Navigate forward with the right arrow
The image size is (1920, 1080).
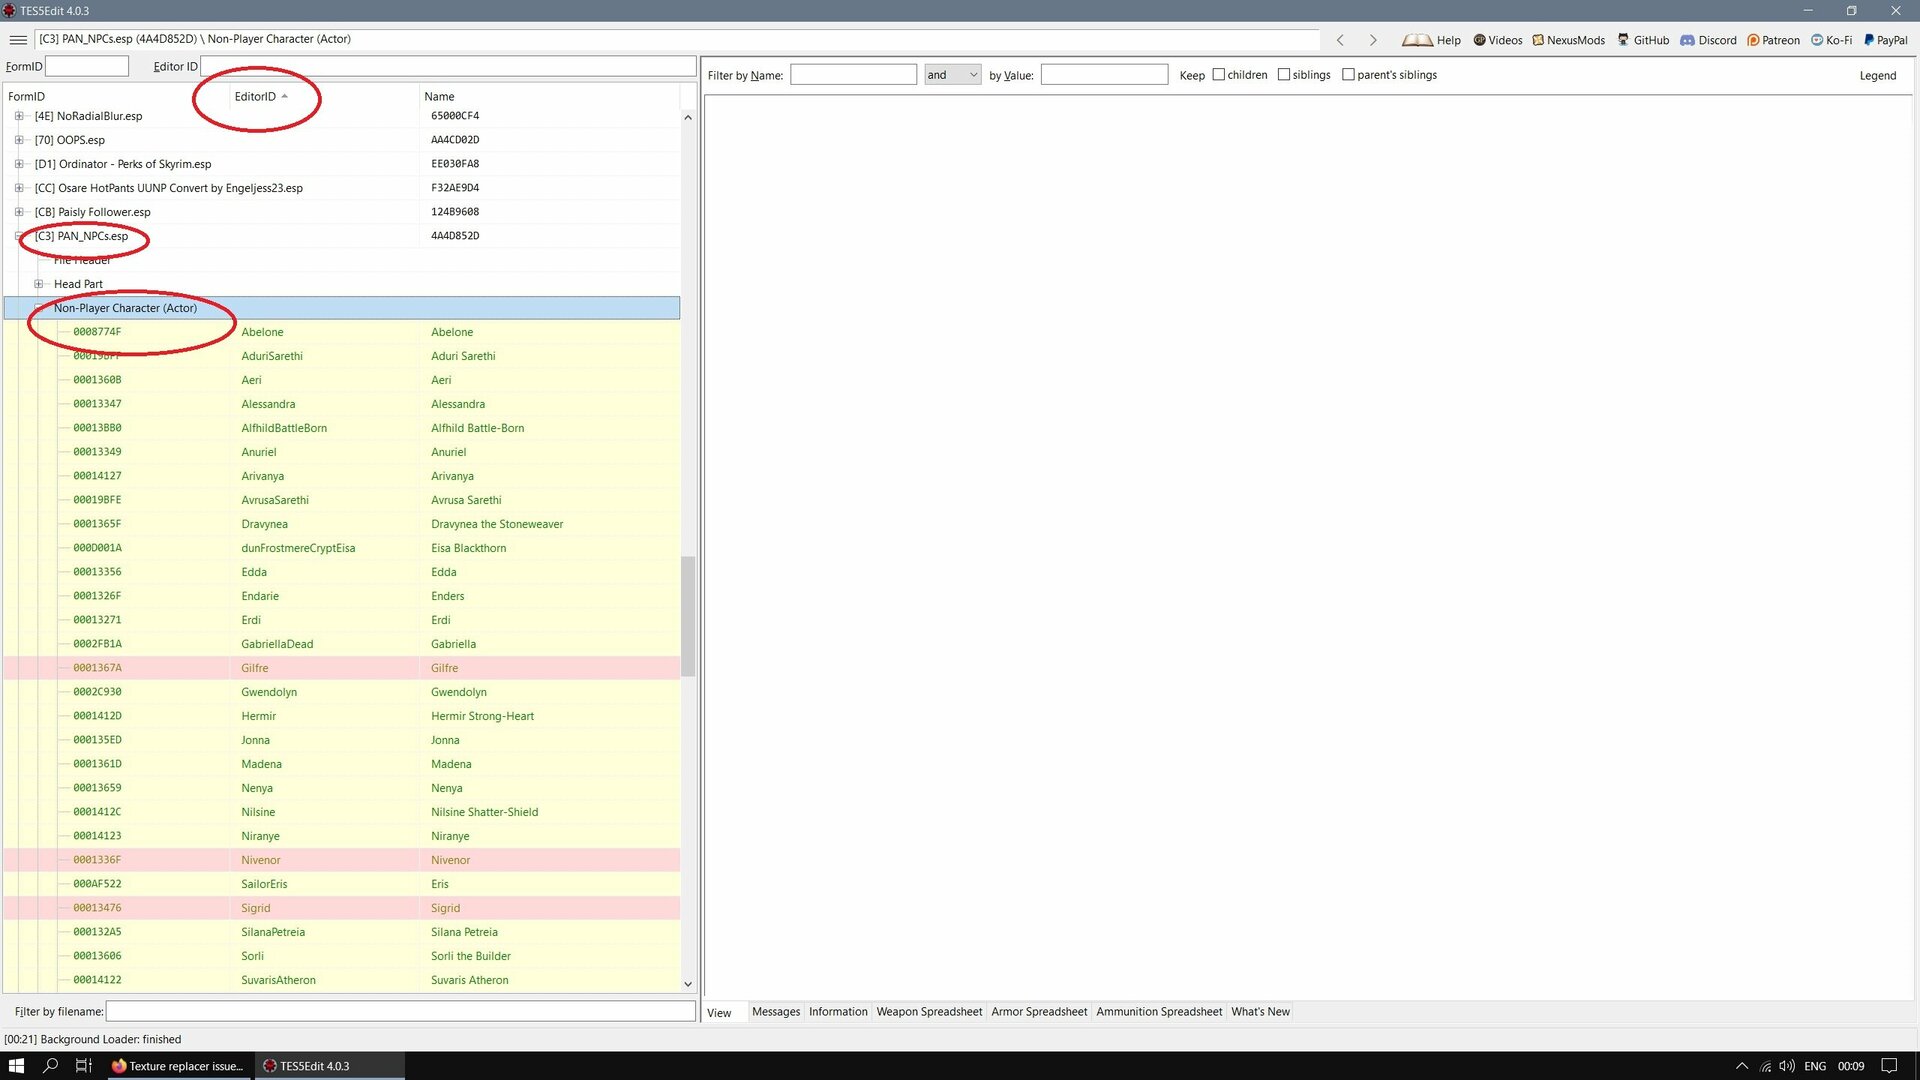[1373, 40]
